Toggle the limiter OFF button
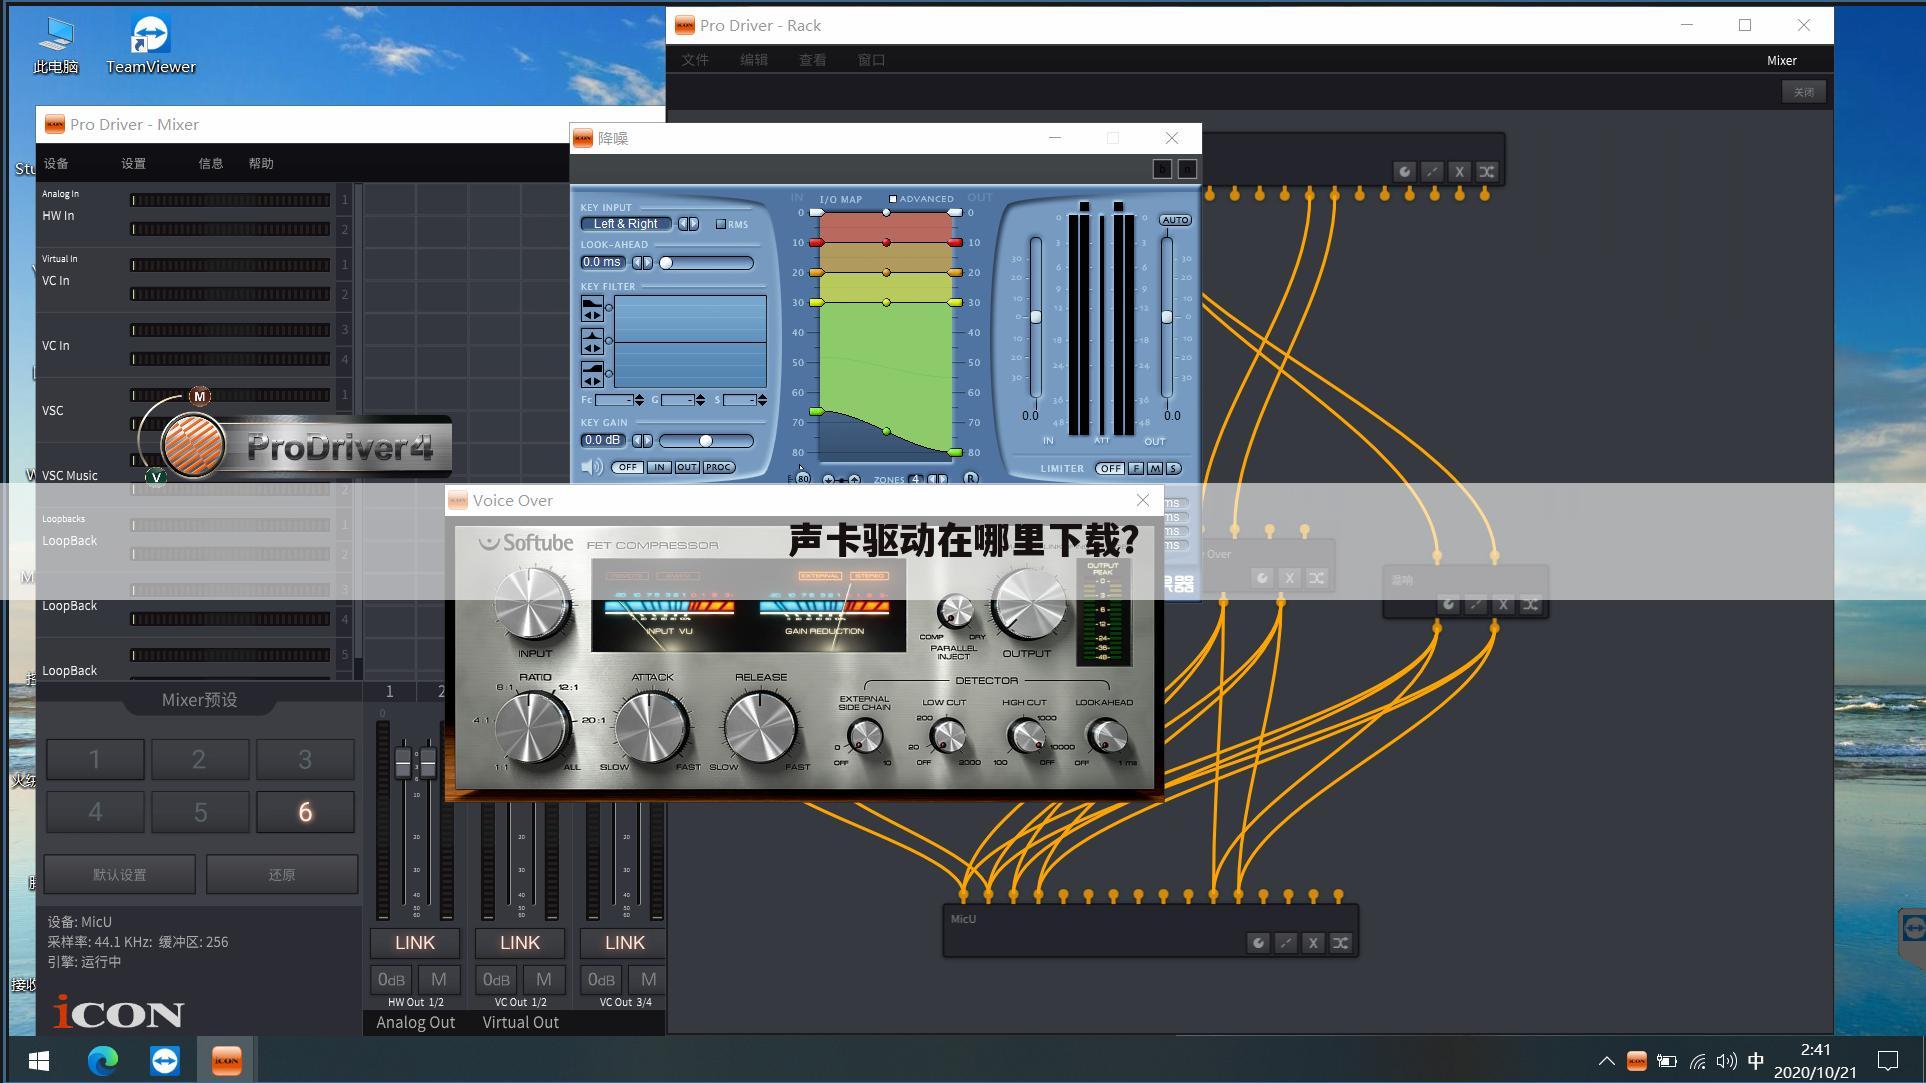The image size is (1926, 1083). tap(1110, 468)
